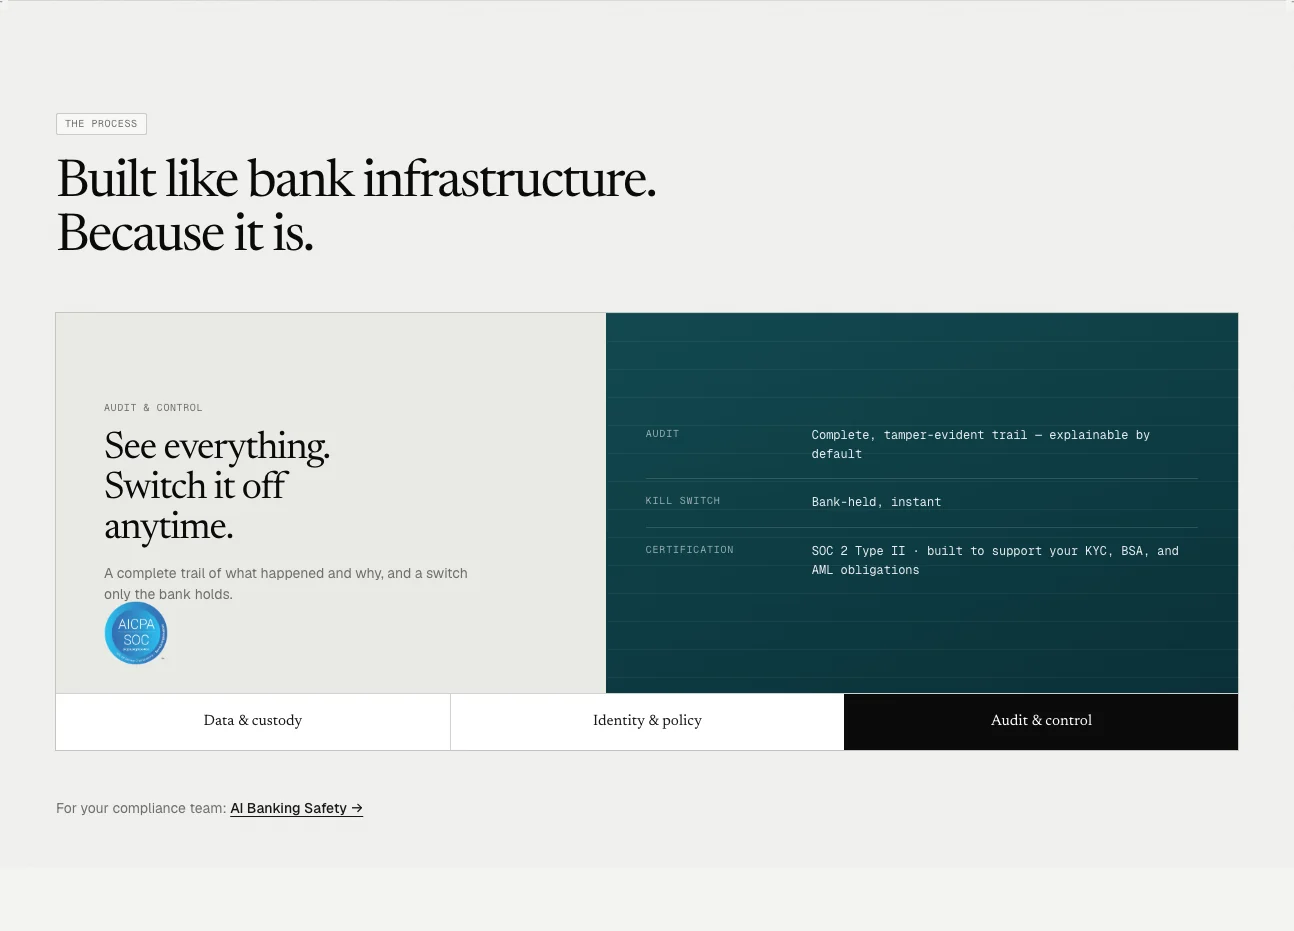Click the KILL SWITCH row label
The height and width of the screenshot is (931, 1294).
click(683, 501)
